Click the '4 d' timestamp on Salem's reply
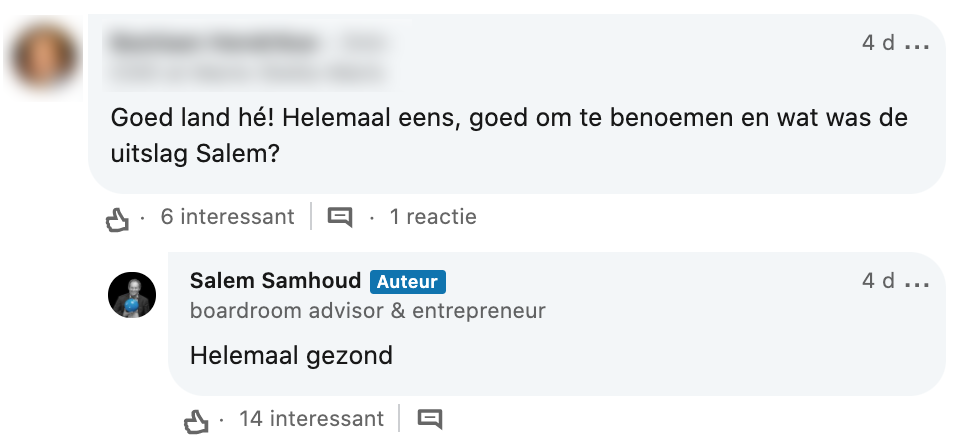Viewport: 964px width, 442px height. (878, 282)
